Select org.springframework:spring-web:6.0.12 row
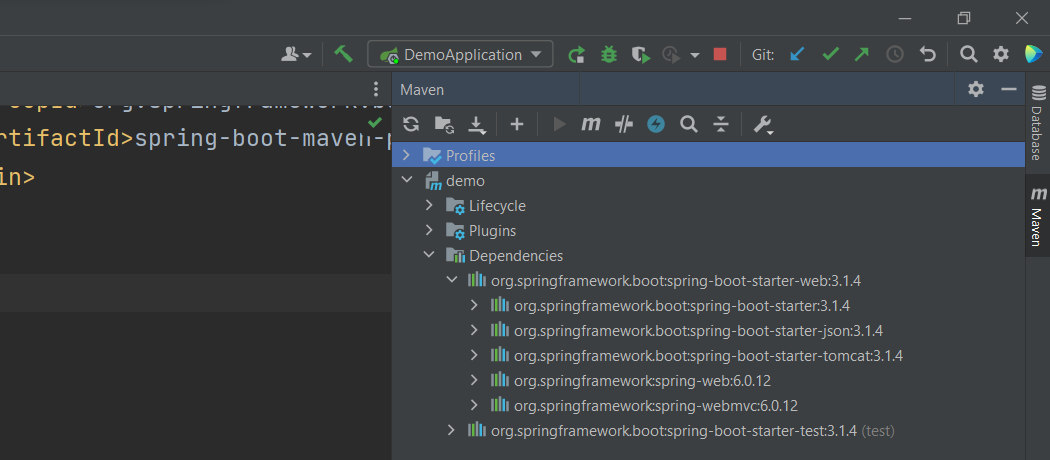The height and width of the screenshot is (460, 1050). pos(708,381)
